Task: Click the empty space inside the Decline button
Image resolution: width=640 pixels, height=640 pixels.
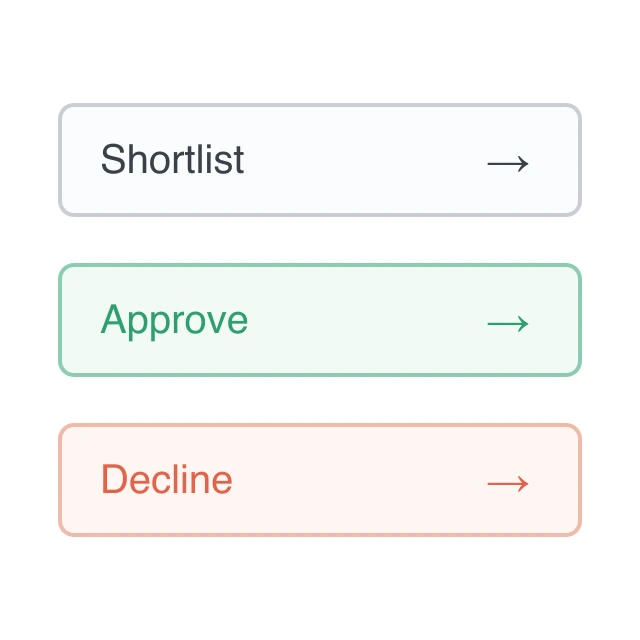Action: [359, 480]
